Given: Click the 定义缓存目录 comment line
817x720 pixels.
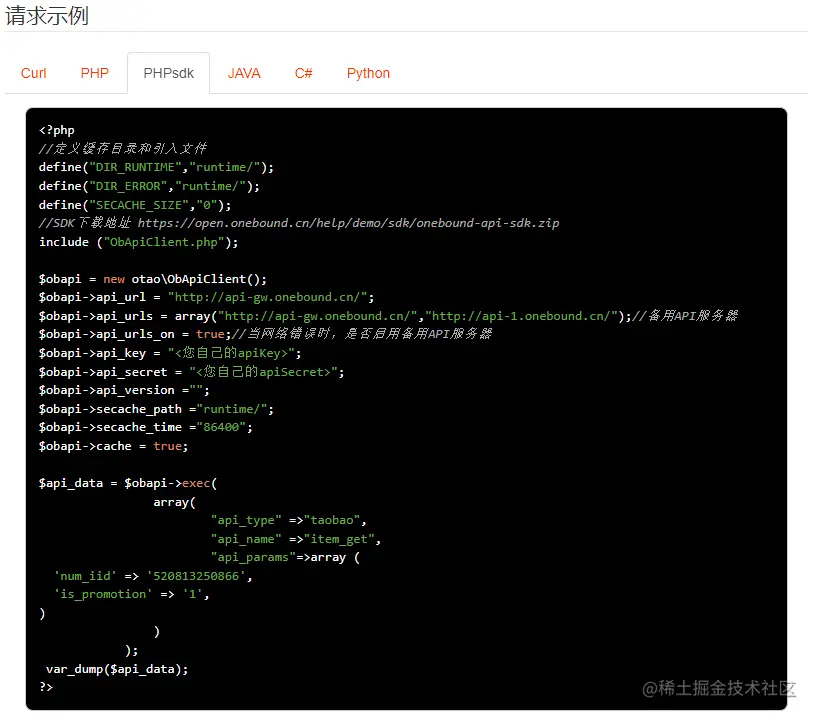Looking at the screenshot, I should click(x=123, y=148).
